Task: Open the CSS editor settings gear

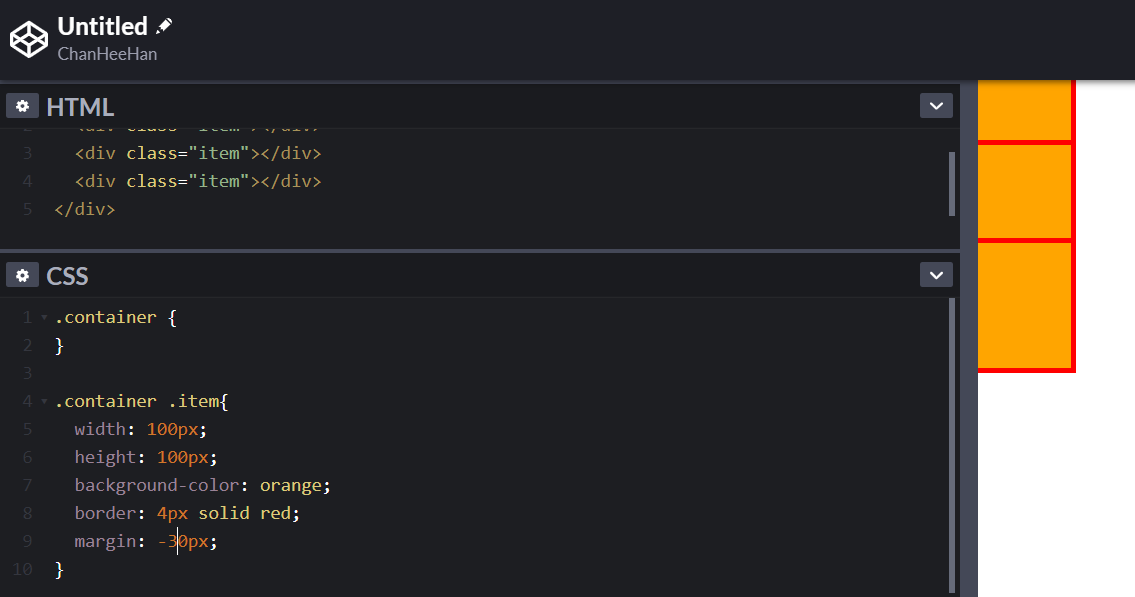Action: point(22,275)
